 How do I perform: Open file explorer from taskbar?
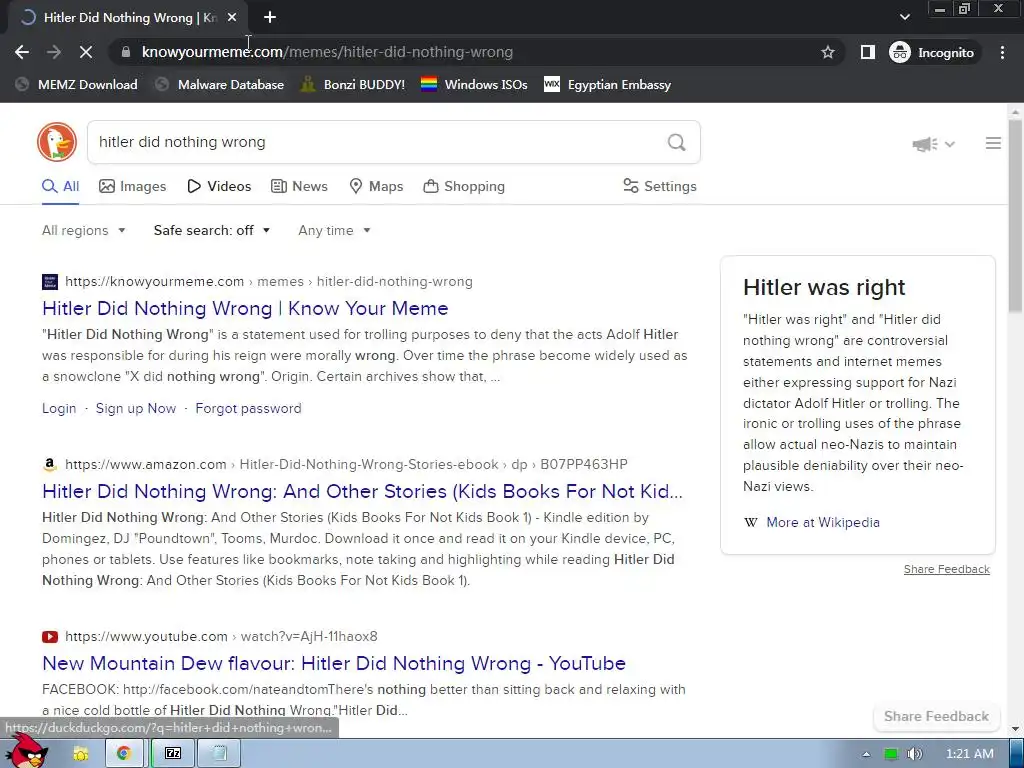click(x=81, y=754)
